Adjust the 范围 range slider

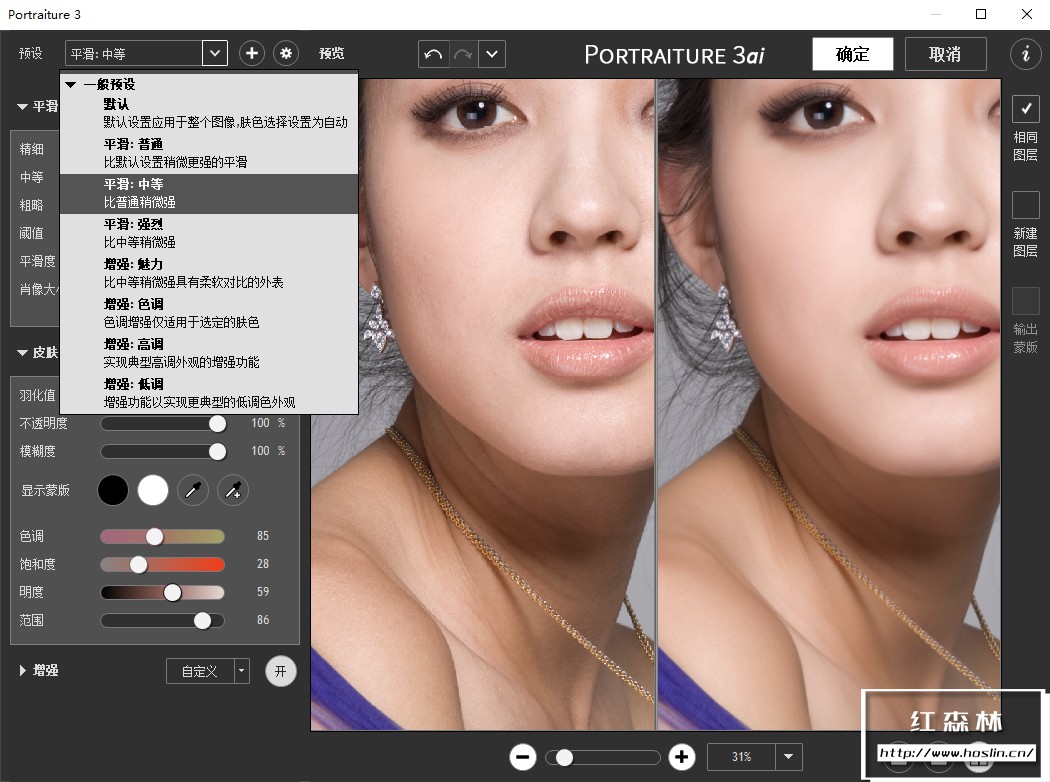click(x=202, y=621)
